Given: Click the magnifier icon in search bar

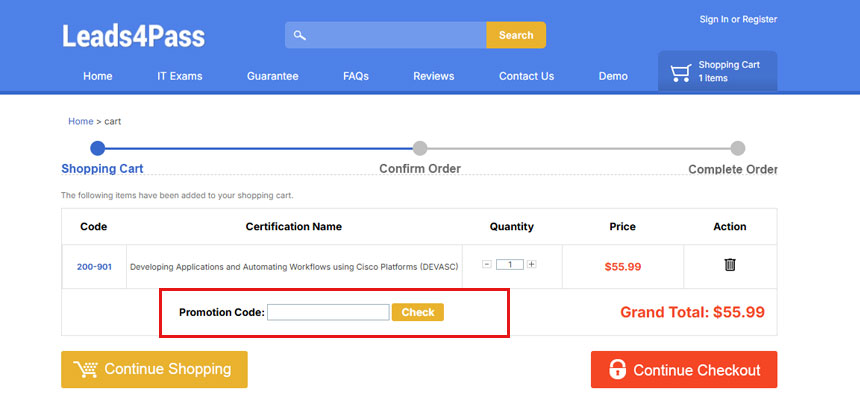Looking at the screenshot, I should coord(299,36).
